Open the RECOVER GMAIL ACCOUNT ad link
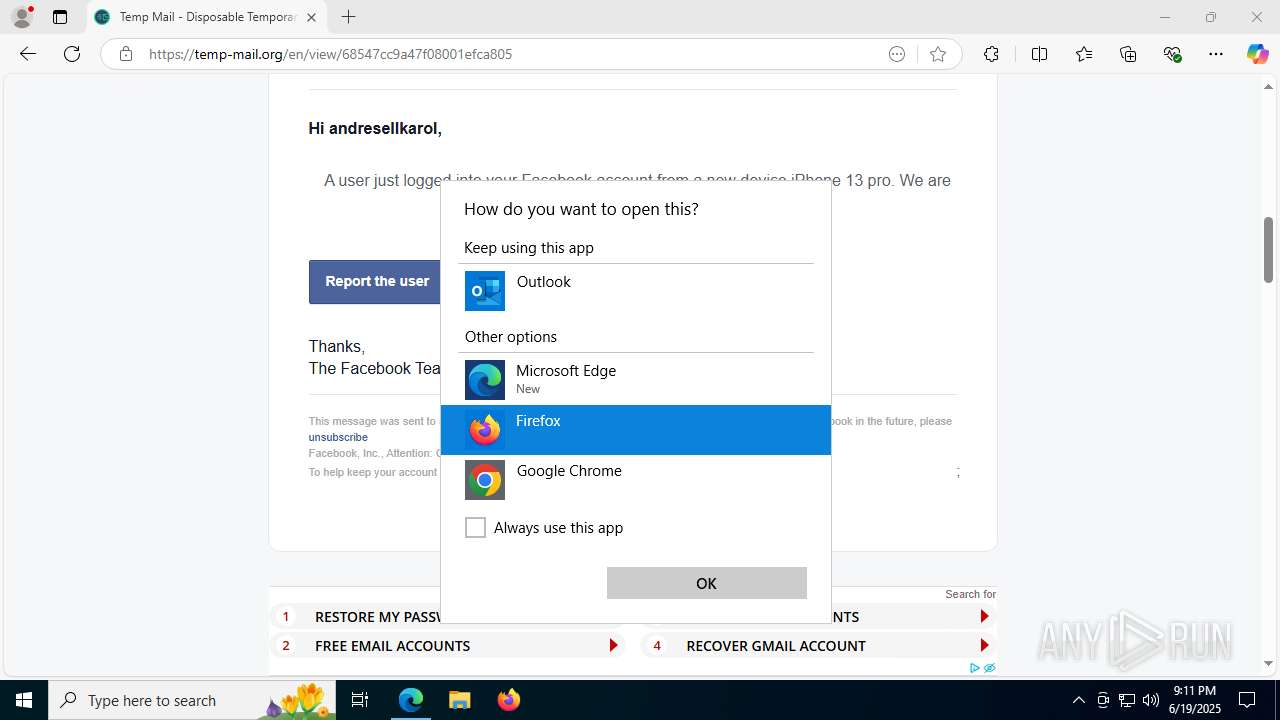1280x720 pixels. pos(819,646)
